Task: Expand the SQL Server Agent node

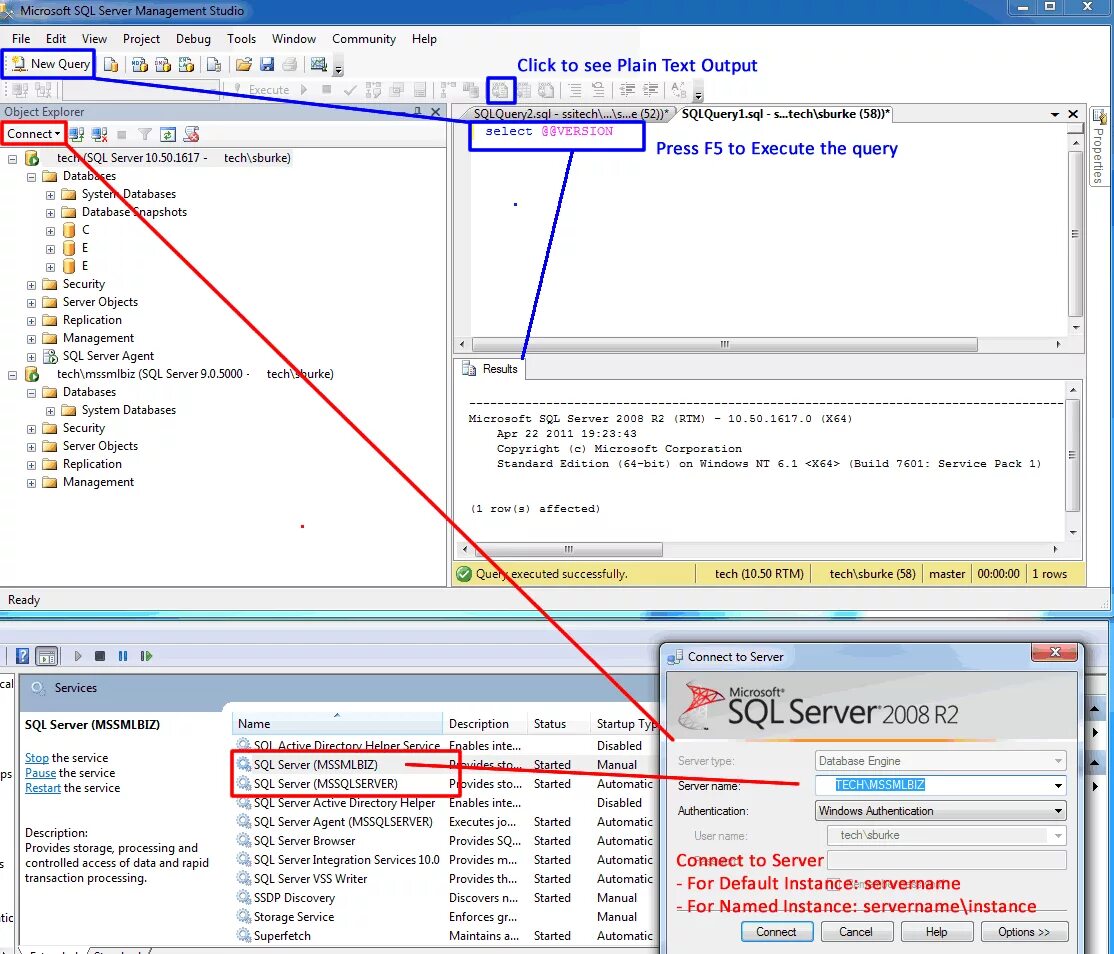Action: pyautogui.click(x=31, y=357)
